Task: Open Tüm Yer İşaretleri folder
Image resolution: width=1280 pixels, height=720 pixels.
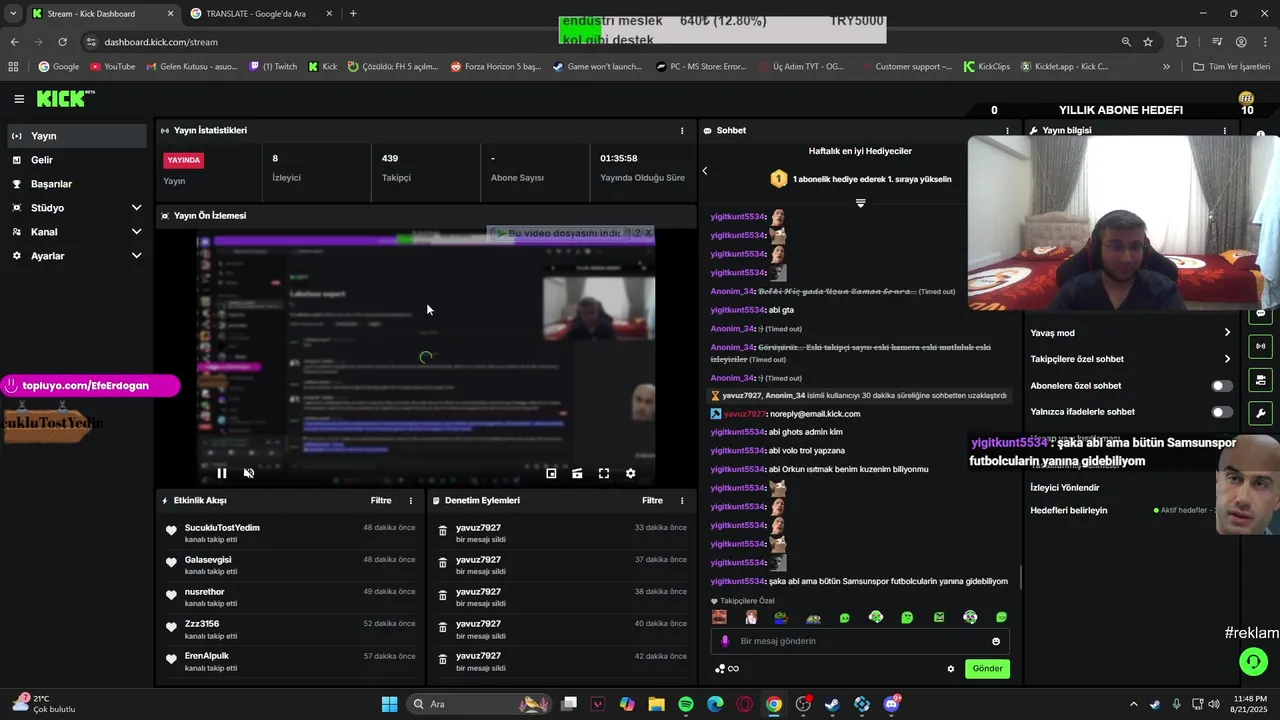Action: 1231,67
